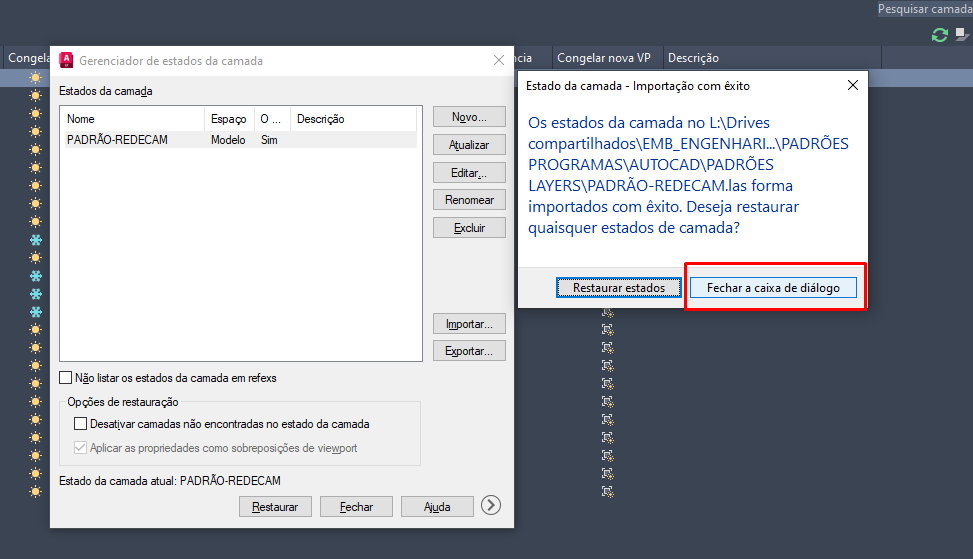973x559 pixels.
Task: Click the sun icon in the highlighted first row
Action: click(36, 78)
